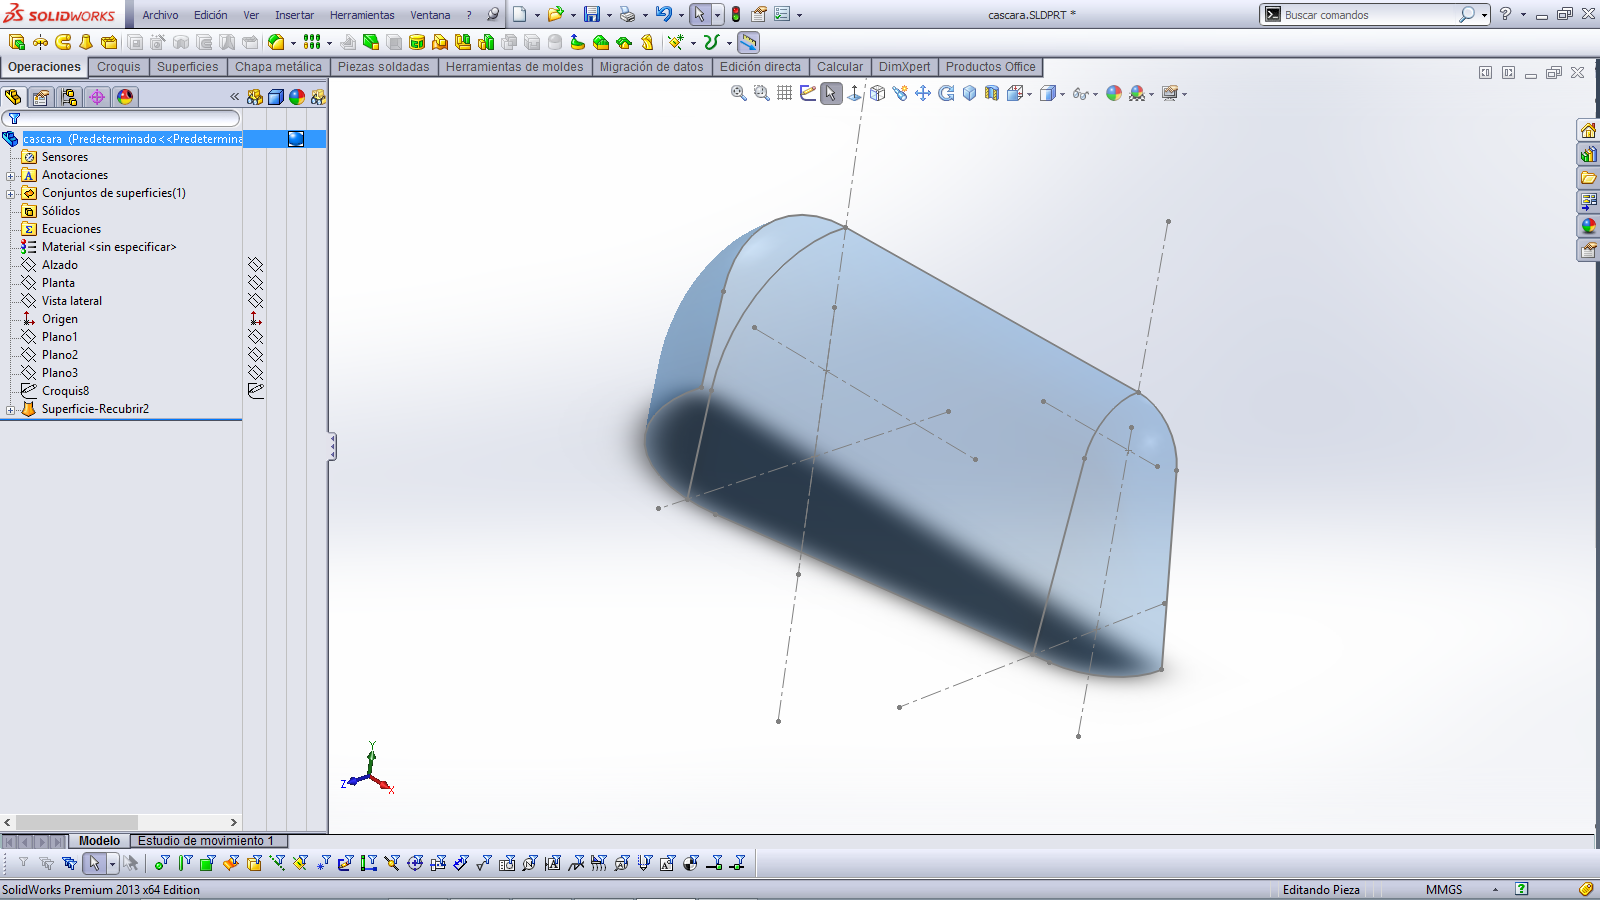
Task: Toggle the Instant3D button
Action: coord(748,42)
